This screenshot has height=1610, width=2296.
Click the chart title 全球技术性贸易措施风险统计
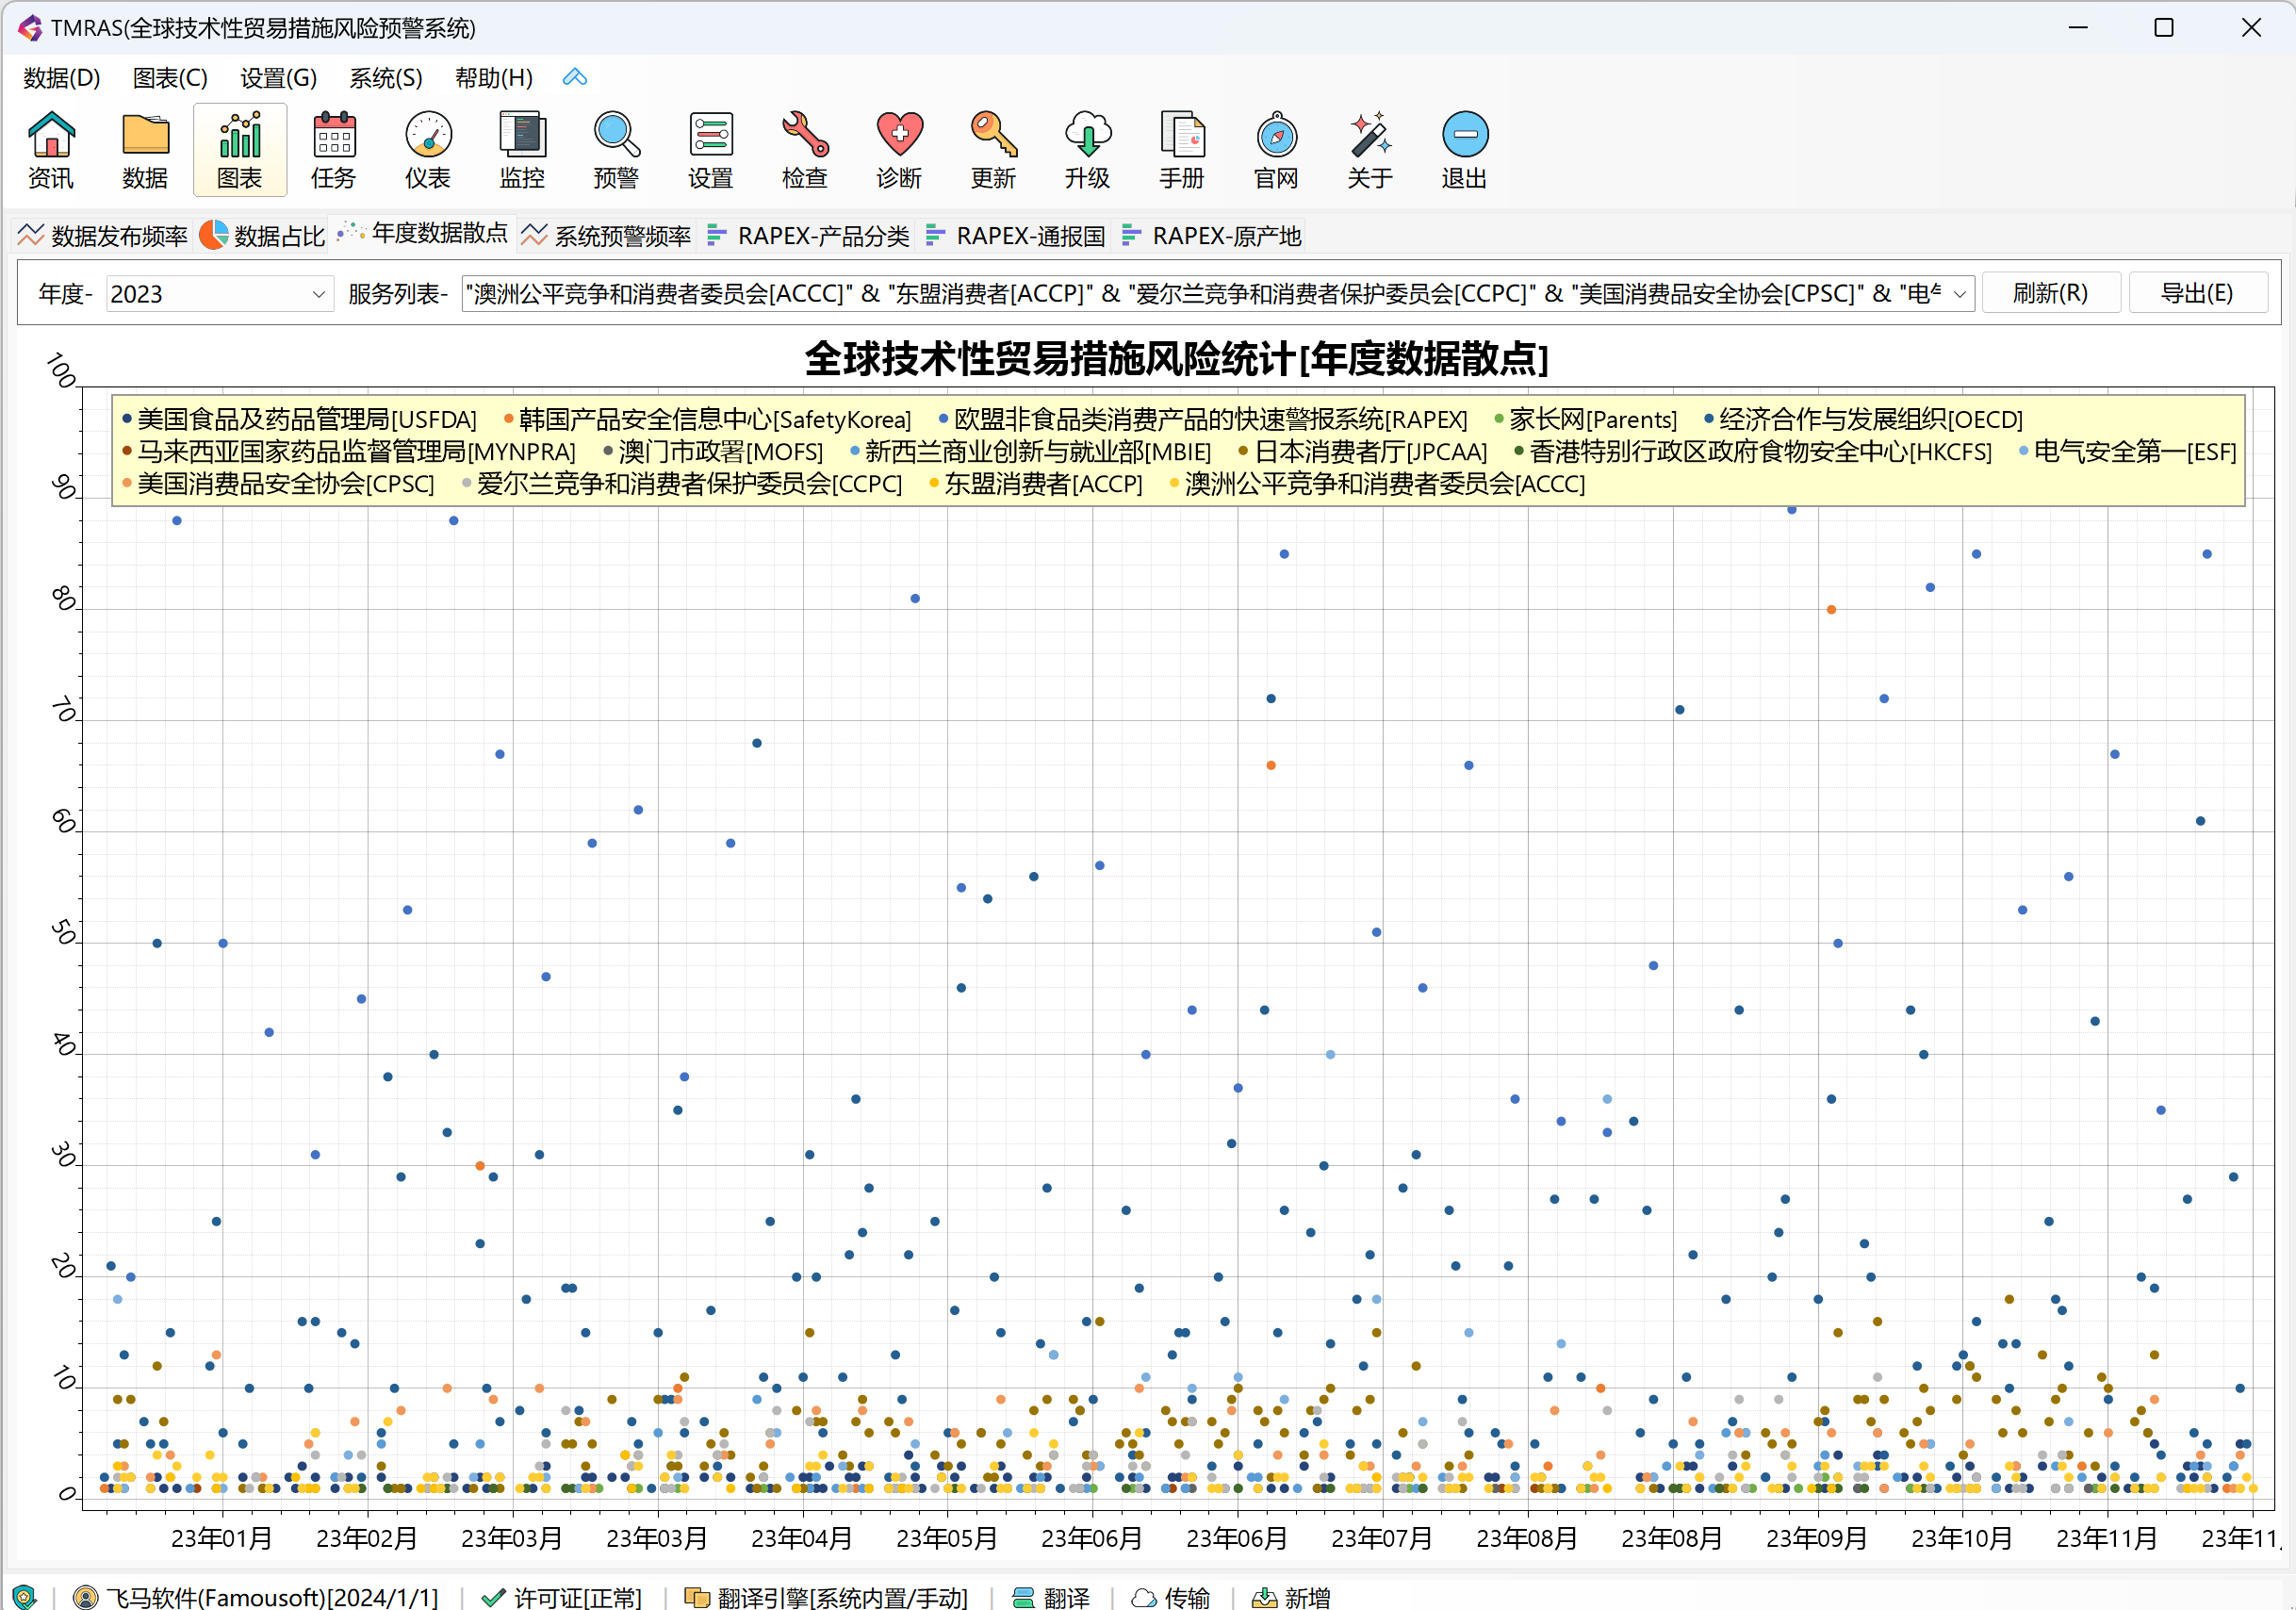pyautogui.click(x=1176, y=358)
